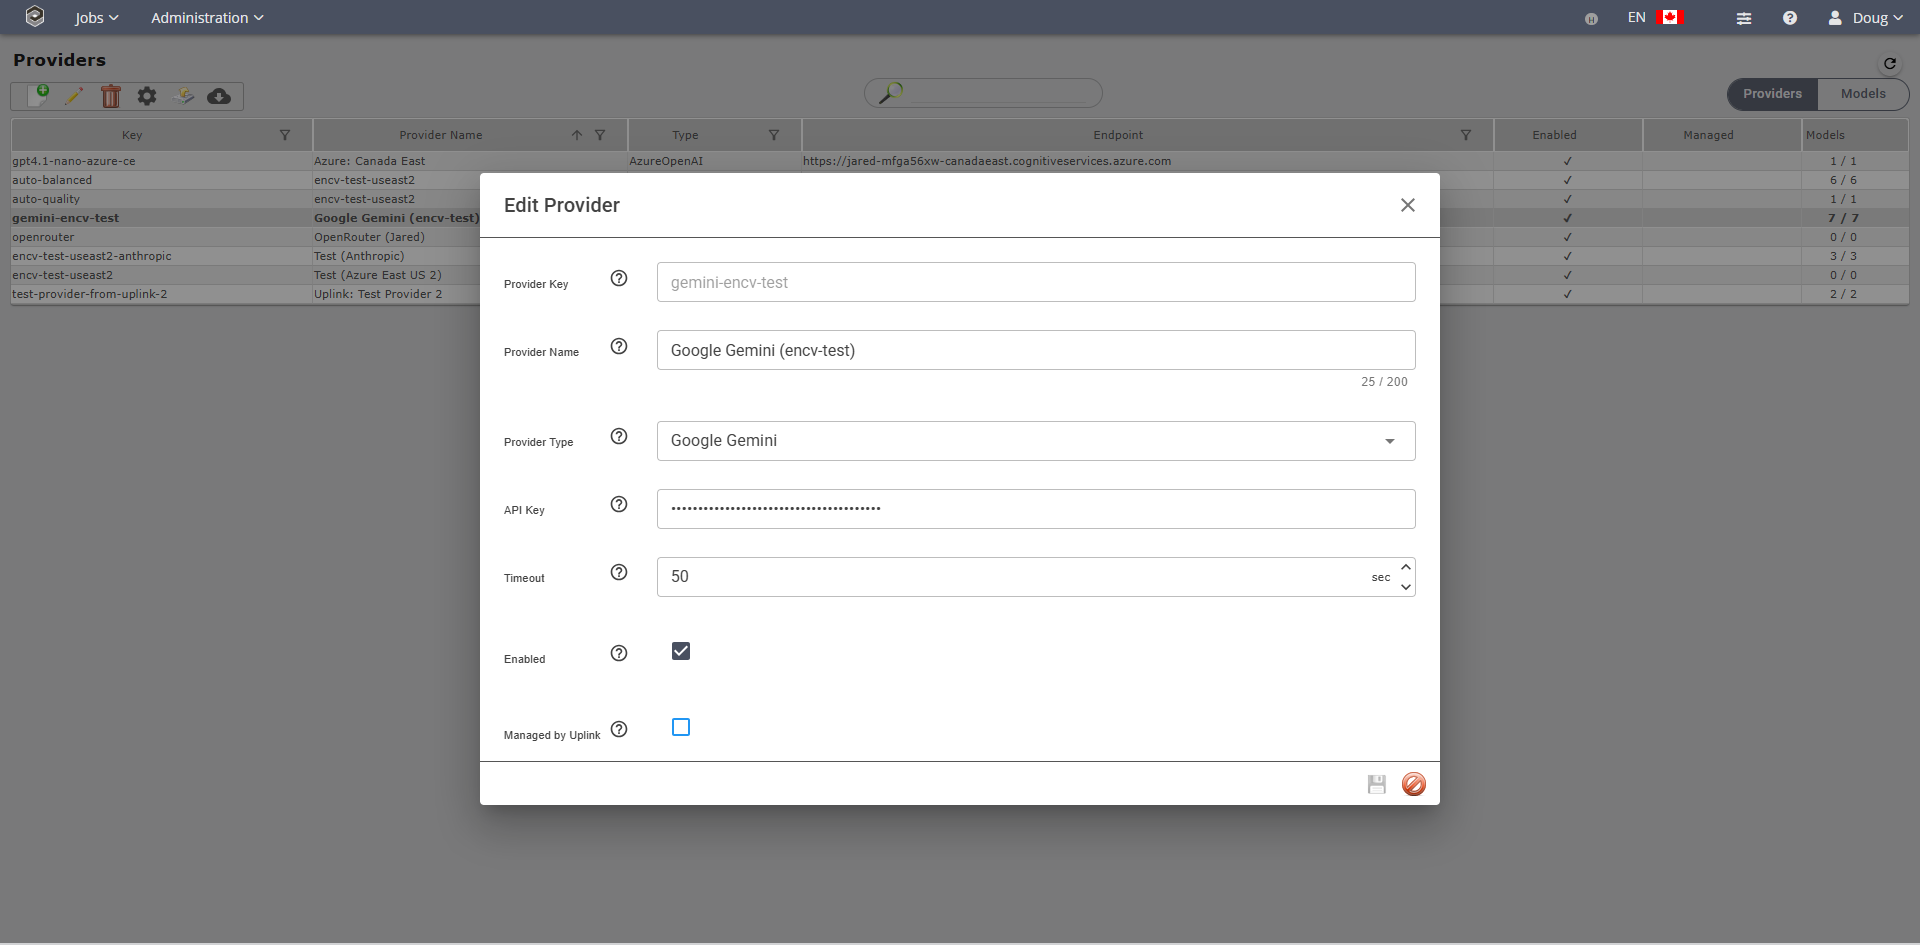
Task: Enable the Managed by Uplink checkbox
Action: [x=681, y=727]
